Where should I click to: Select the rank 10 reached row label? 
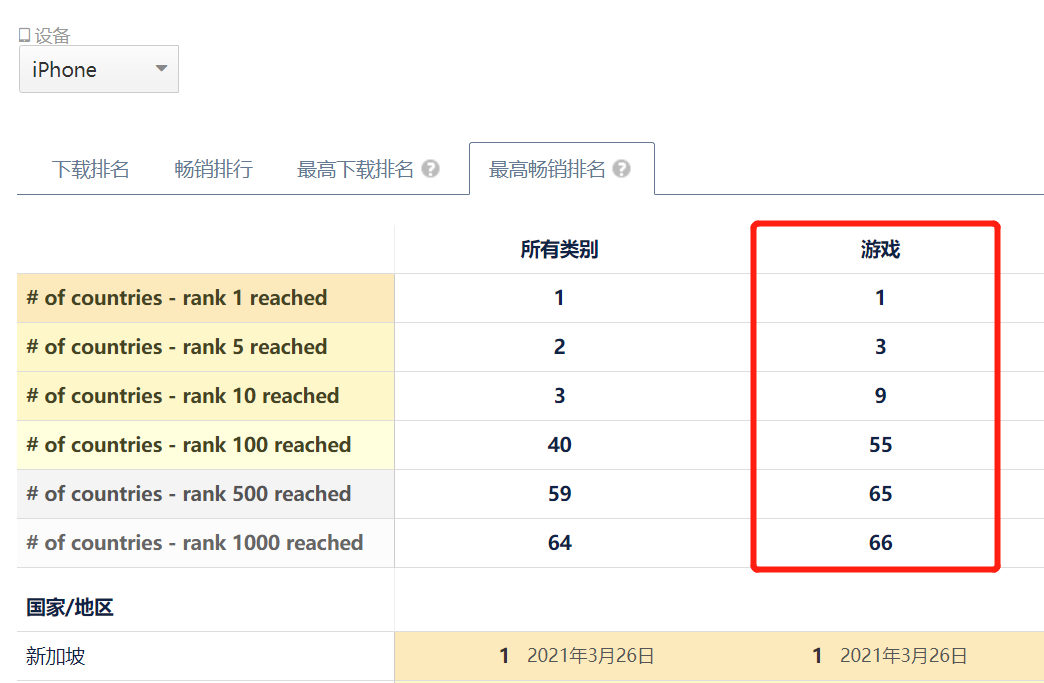tap(183, 396)
